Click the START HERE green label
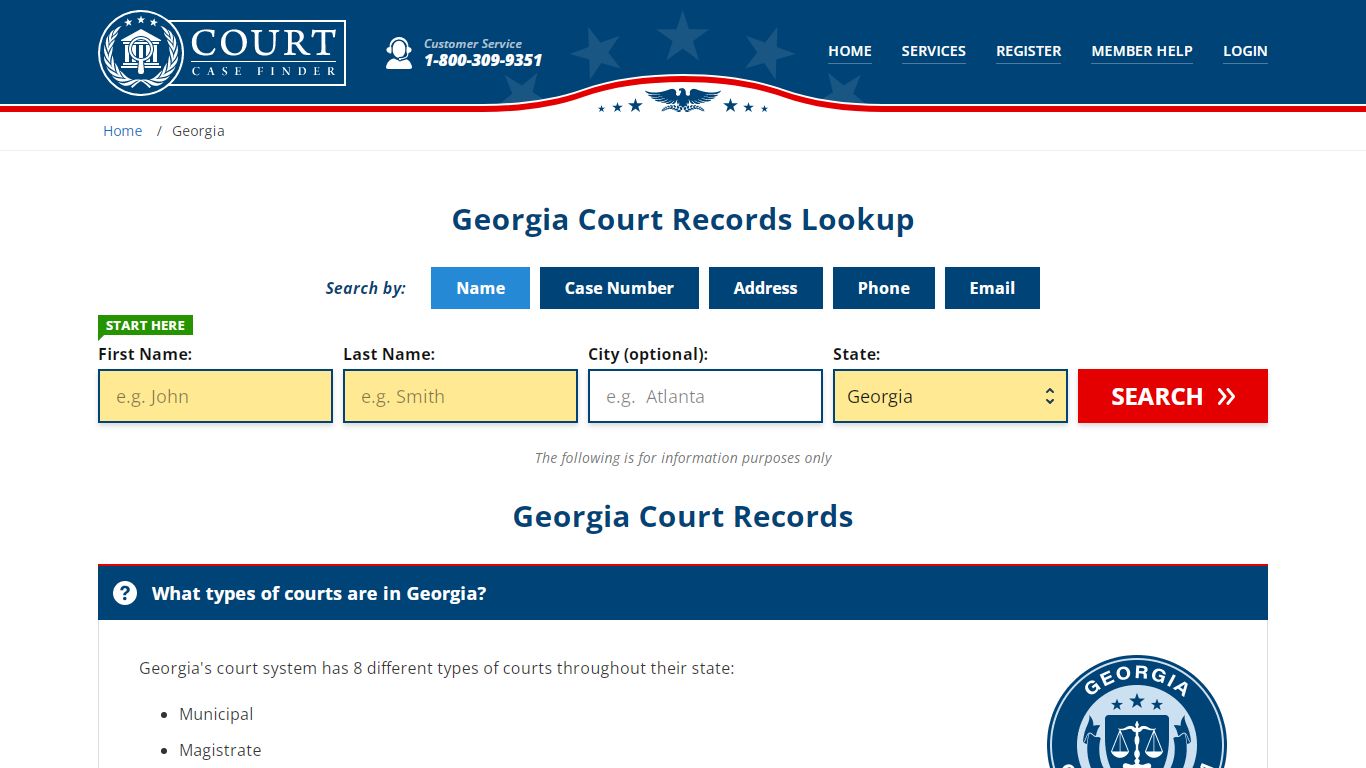The image size is (1366, 768). 145,325
